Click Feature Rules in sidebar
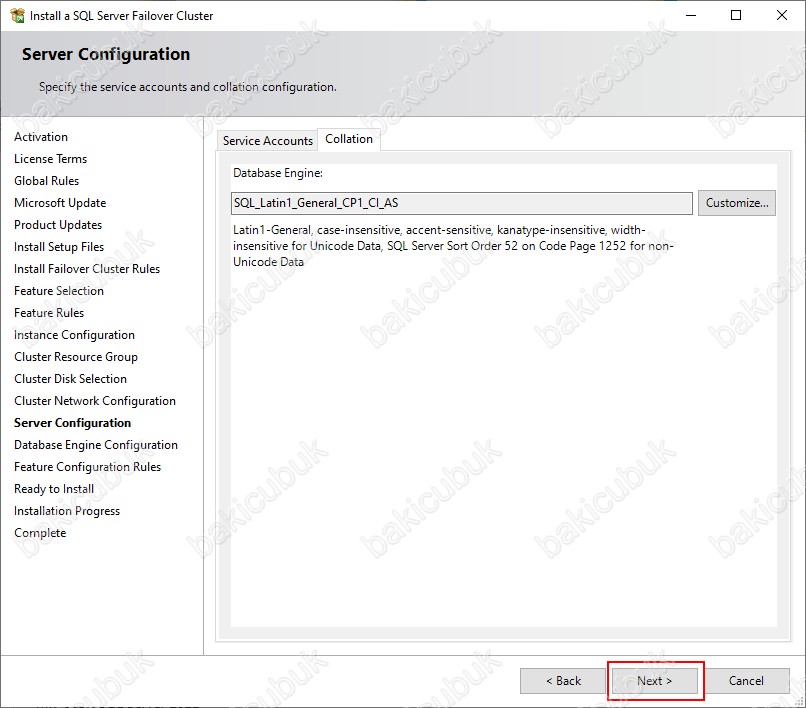The height and width of the screenshot is (708, 806). 49,313
